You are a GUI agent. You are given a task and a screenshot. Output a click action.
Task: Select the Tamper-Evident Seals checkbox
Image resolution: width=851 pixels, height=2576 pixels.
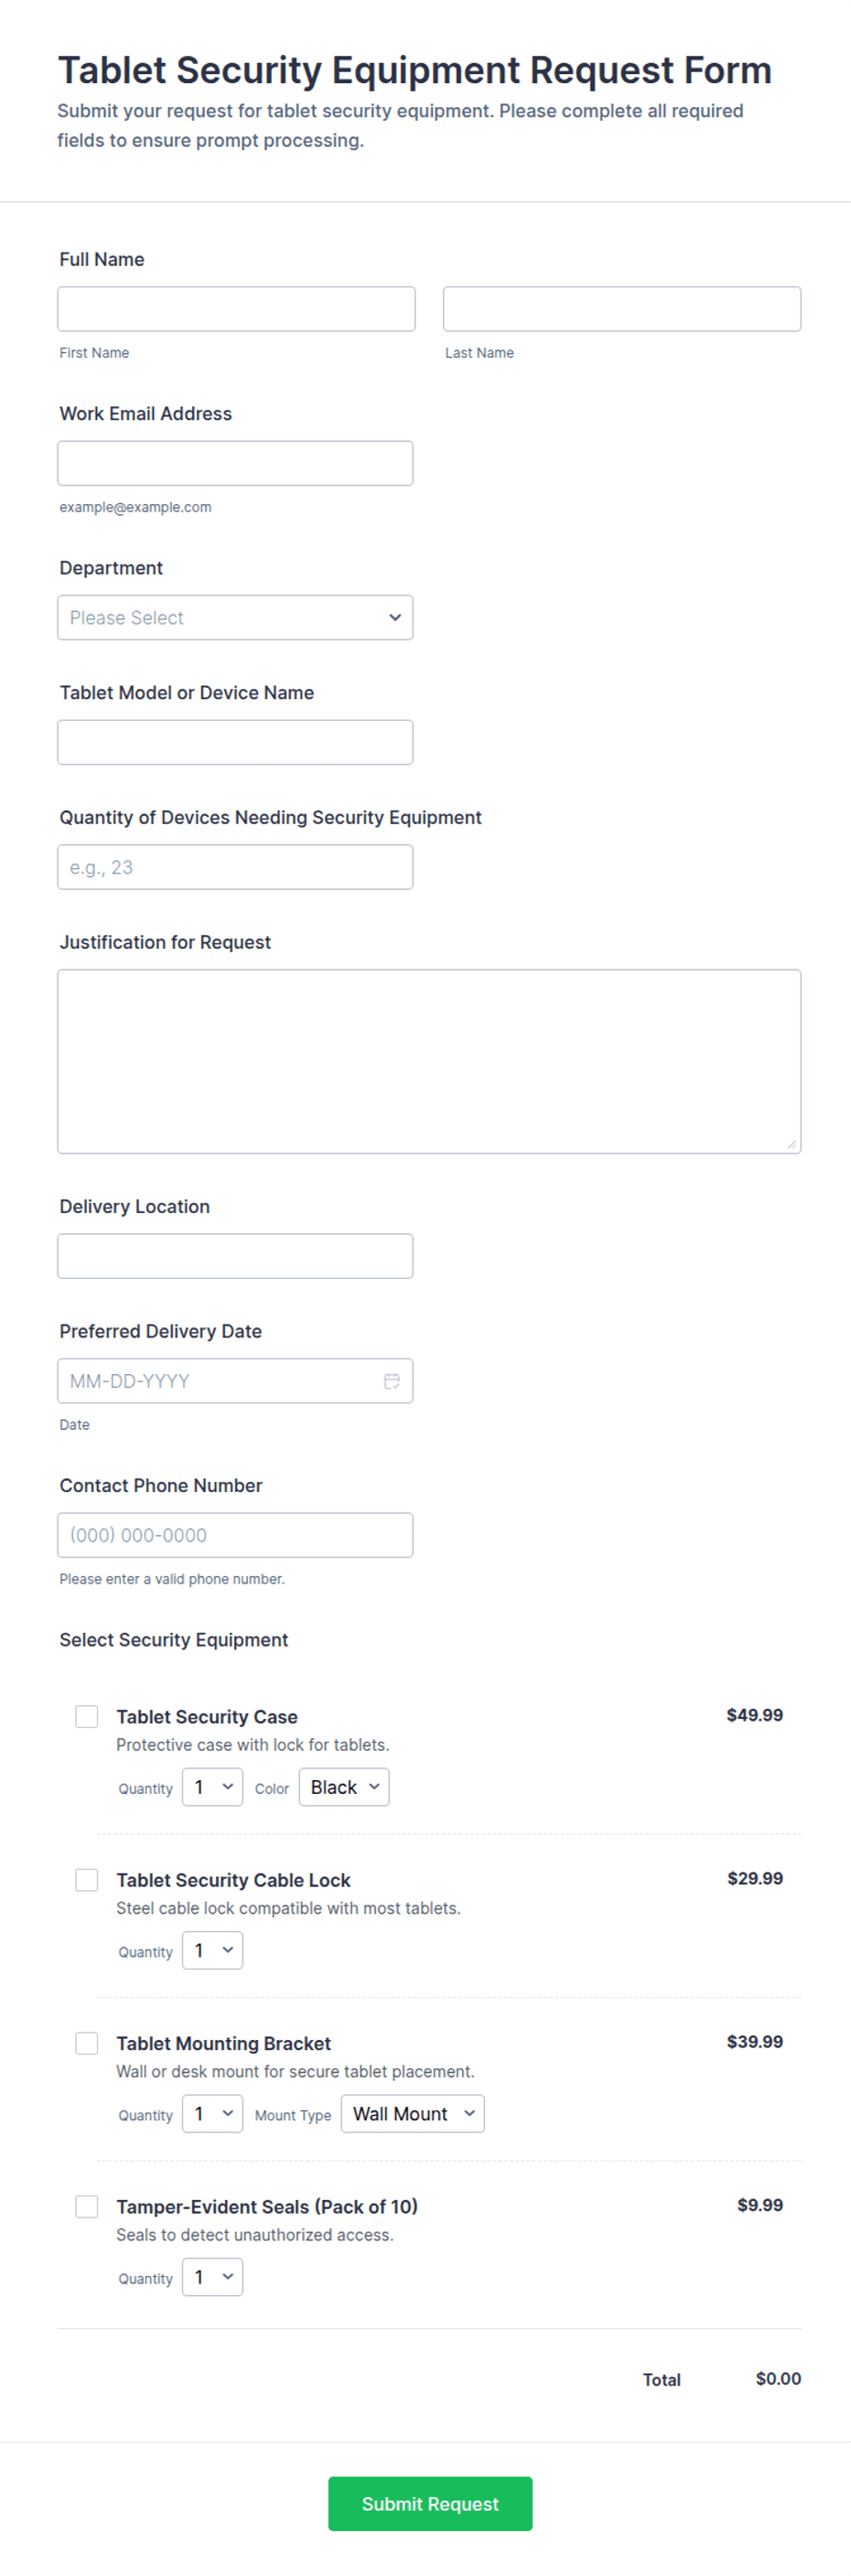pos(87,2205)
